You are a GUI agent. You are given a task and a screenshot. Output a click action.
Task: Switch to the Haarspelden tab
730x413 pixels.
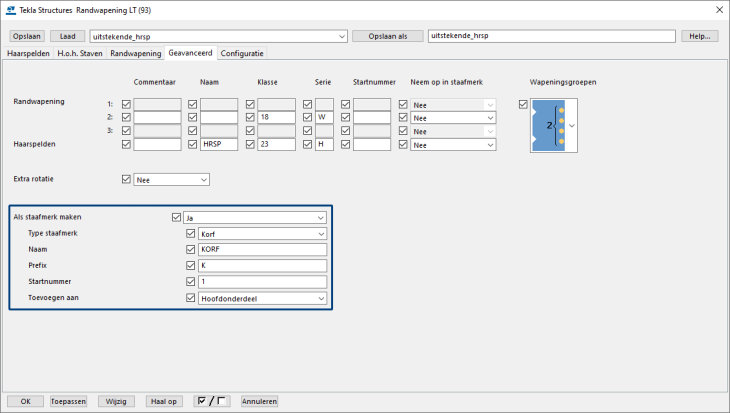(x=28, y=52)
